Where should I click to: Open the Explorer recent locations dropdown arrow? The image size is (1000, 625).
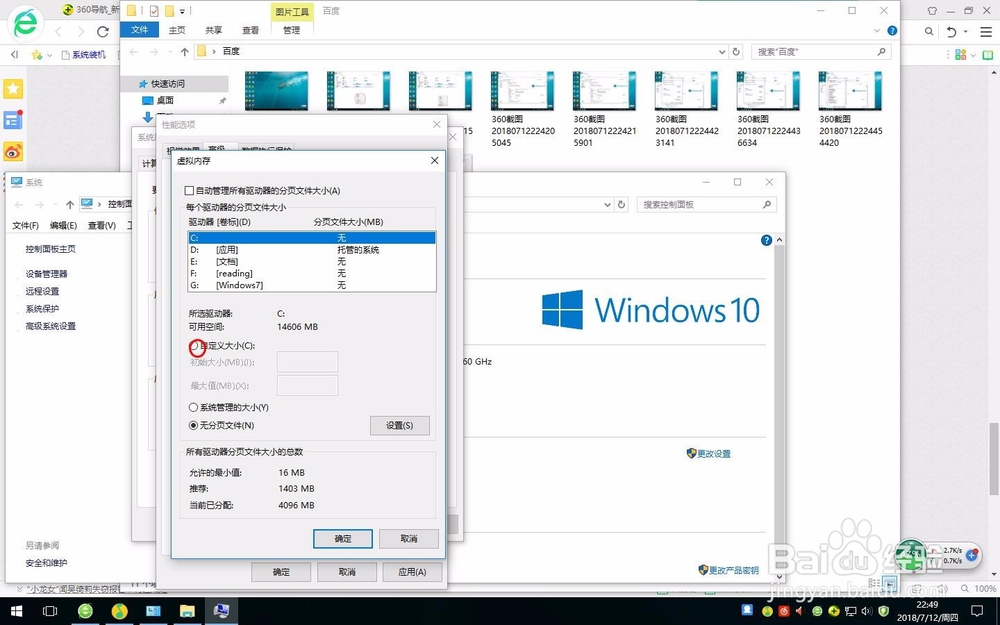coord(170,52)
